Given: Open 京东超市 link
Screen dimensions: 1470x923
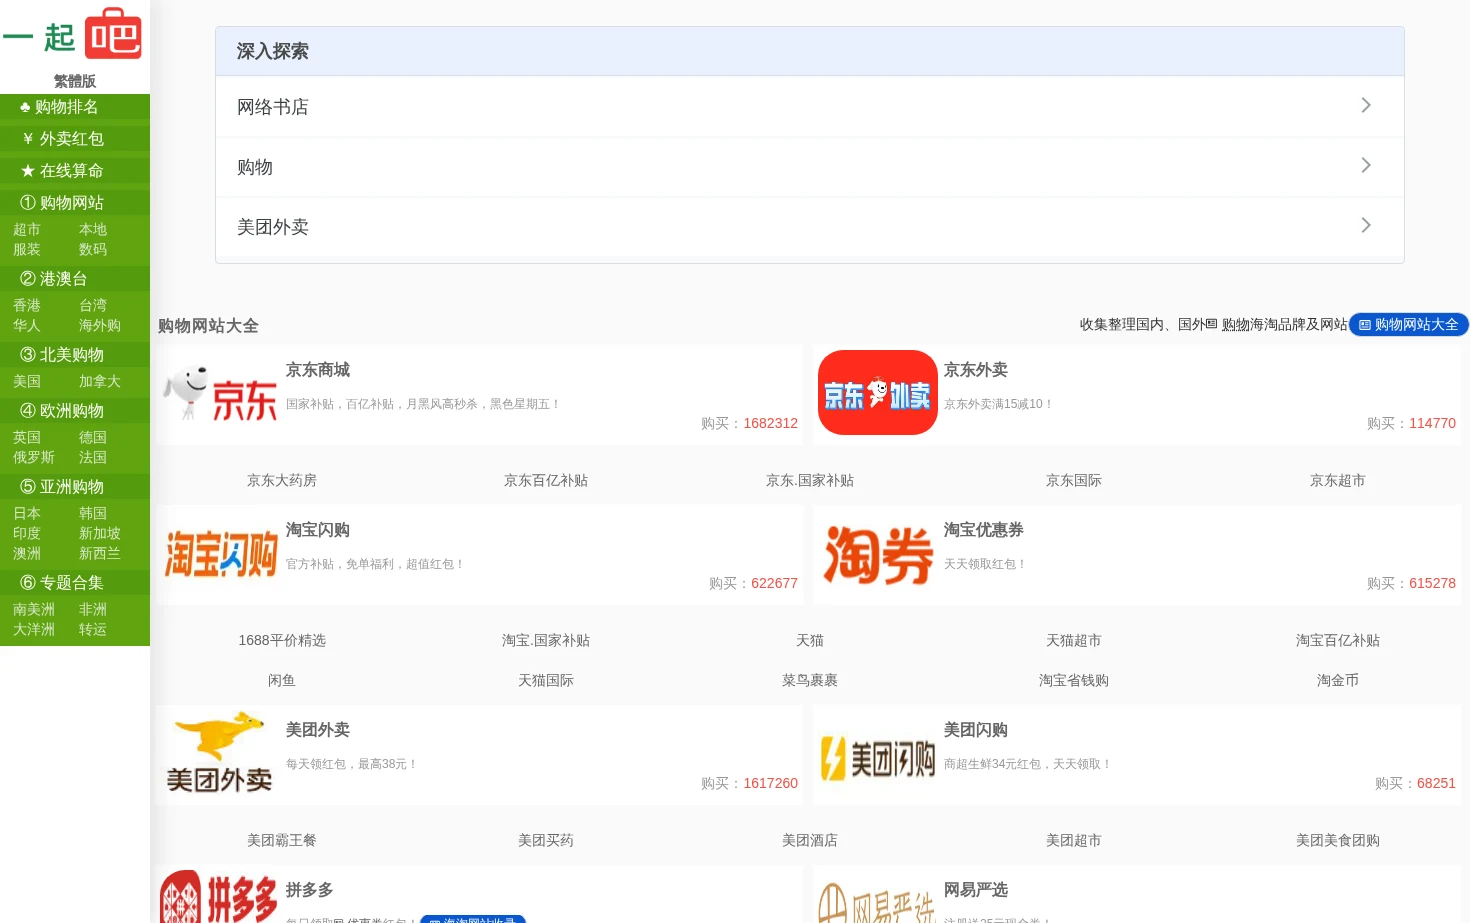Looking at the screenshot, I should pos(1338,481).
